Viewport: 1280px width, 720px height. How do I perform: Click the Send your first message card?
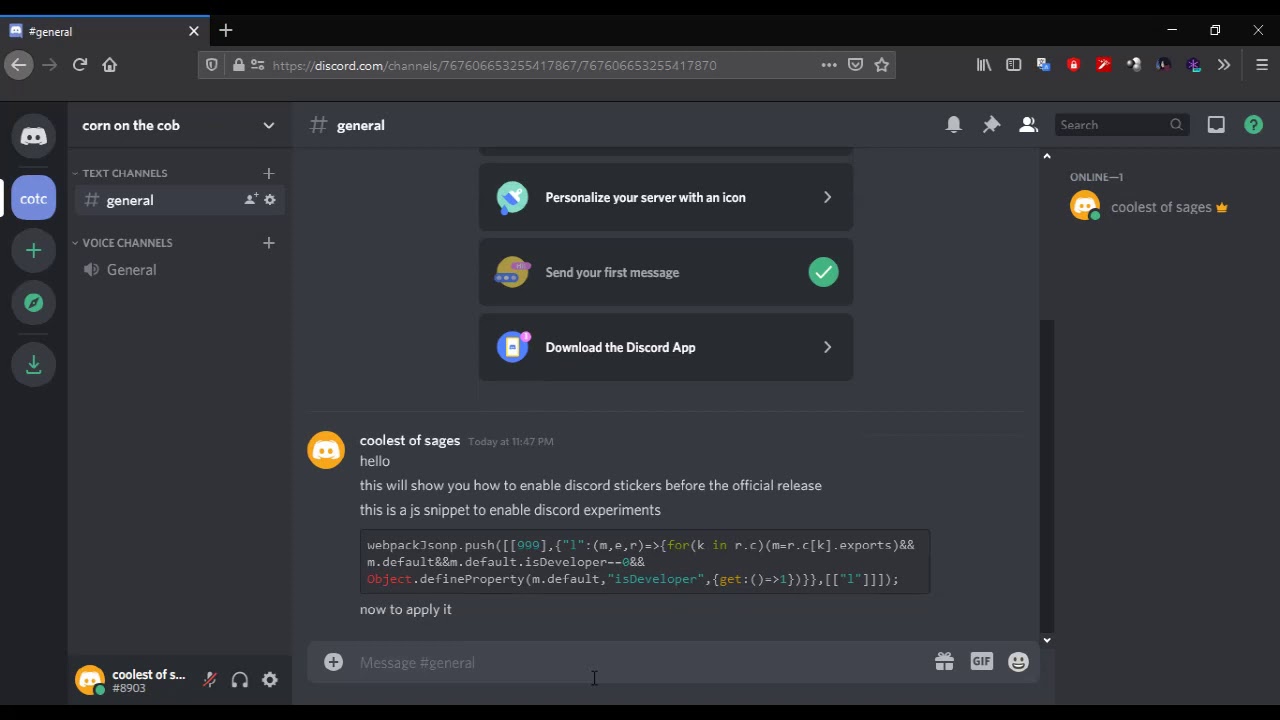(x=666, y=272)
